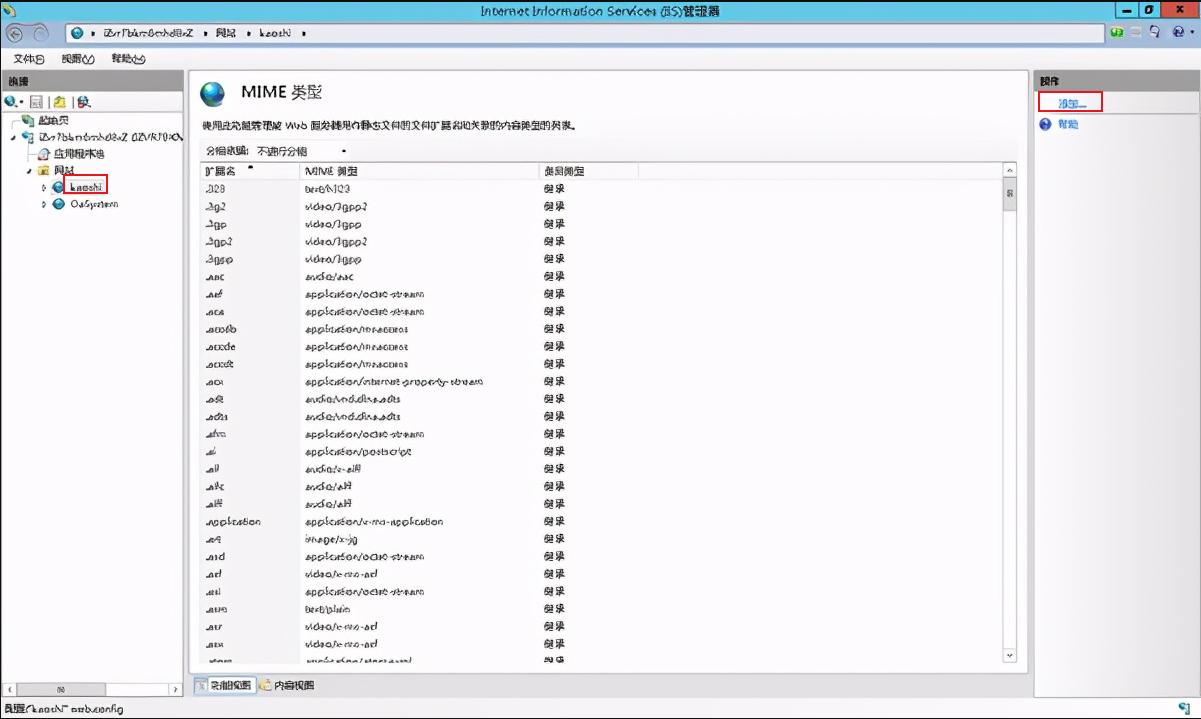The image size is (1201, 719).
Task: Click the Forward navigation arrow button
Action: 40,33
